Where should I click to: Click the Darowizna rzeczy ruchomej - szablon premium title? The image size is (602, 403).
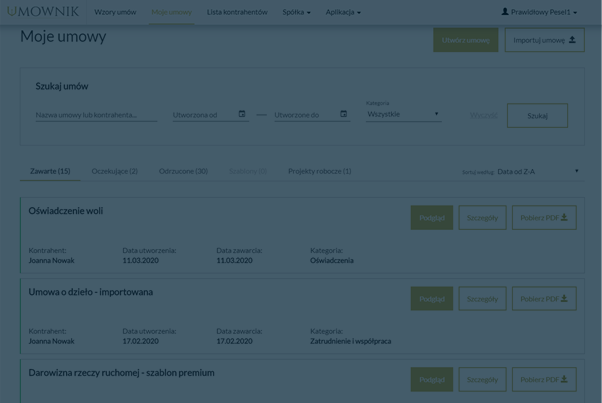tap(121, 373)
